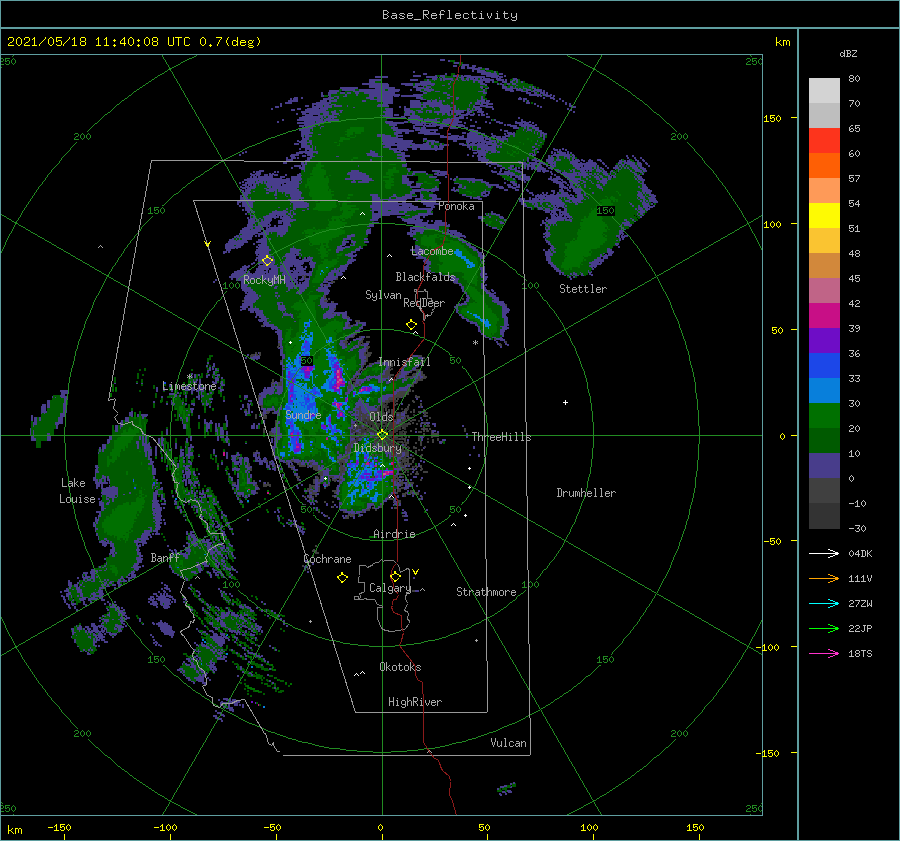Click the 80 dBZ legend value
Screen dimensions: 900x841
coord(854,79)
